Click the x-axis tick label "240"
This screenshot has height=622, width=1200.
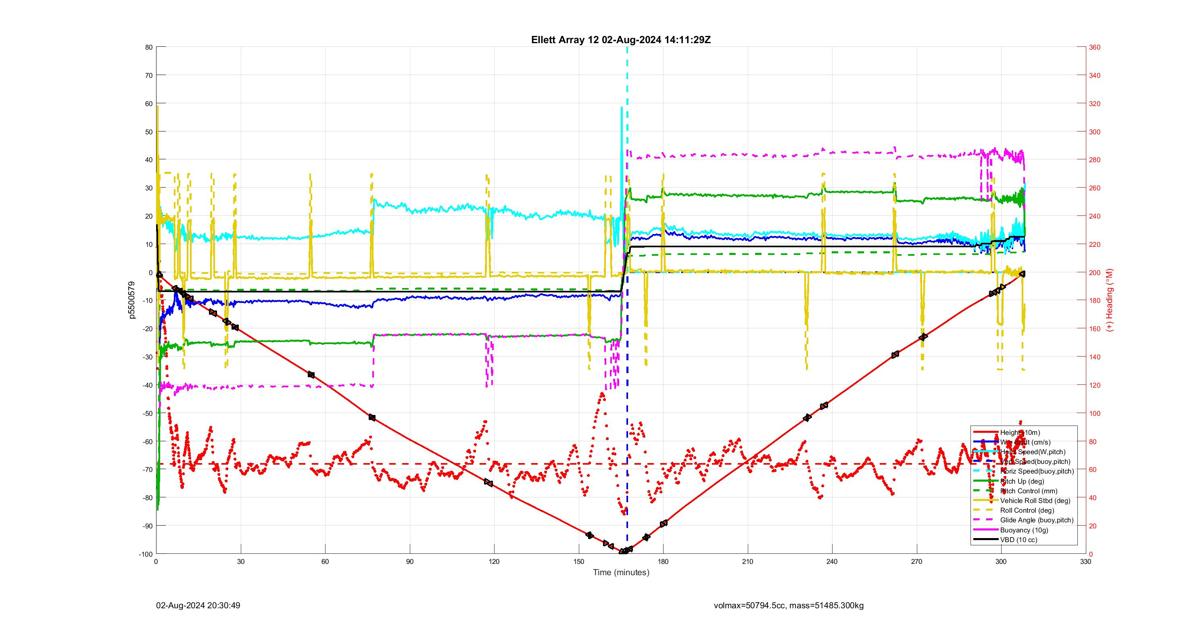832,562
